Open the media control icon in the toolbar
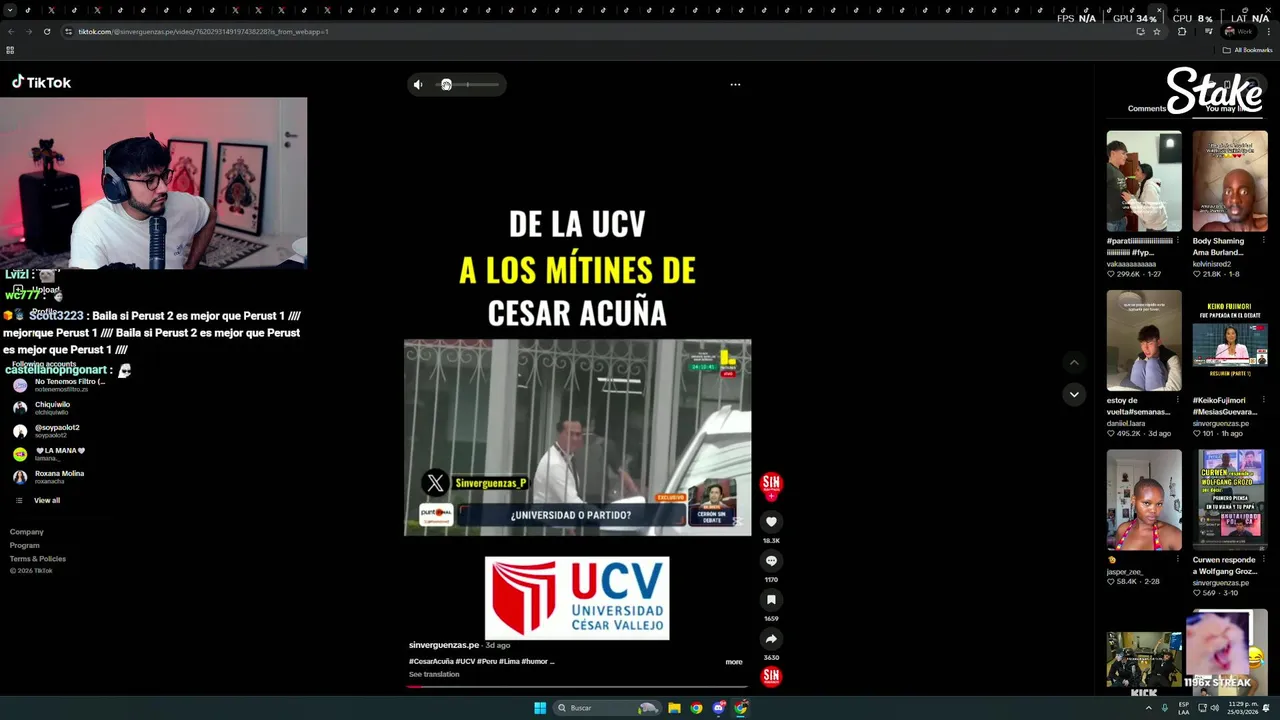The image size is (1280, 720). [x=1208, y=32]
